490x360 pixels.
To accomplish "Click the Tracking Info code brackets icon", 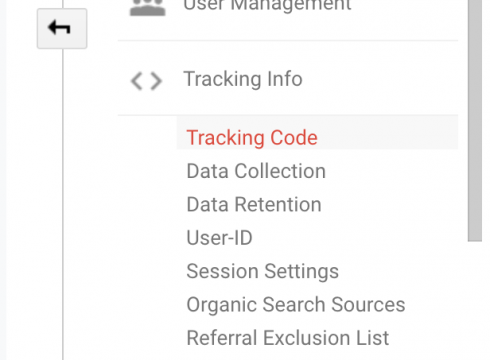I will click(146, 81).
